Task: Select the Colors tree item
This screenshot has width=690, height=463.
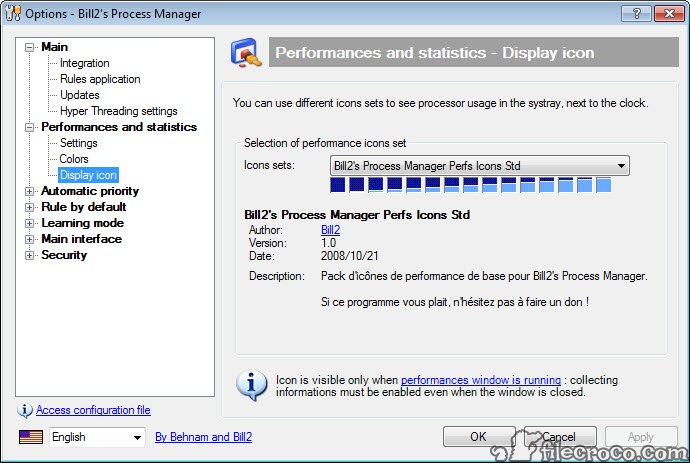Action: pyautogui.click(x=74, y=159)
